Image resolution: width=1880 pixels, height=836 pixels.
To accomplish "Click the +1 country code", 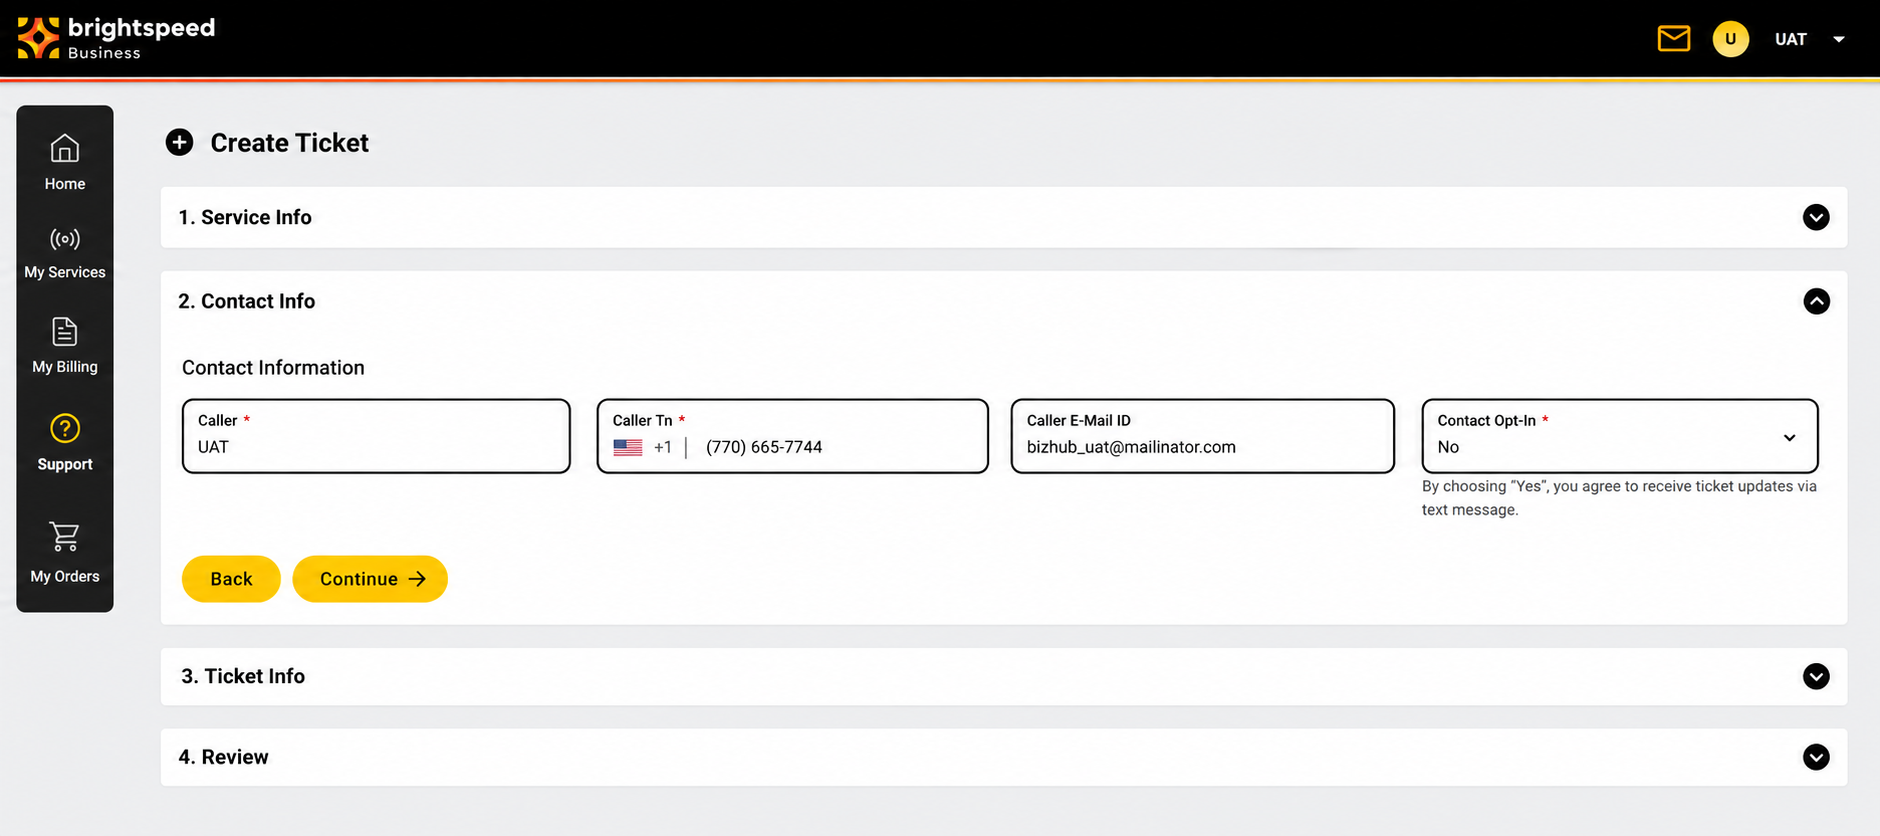I will point(662,447).
